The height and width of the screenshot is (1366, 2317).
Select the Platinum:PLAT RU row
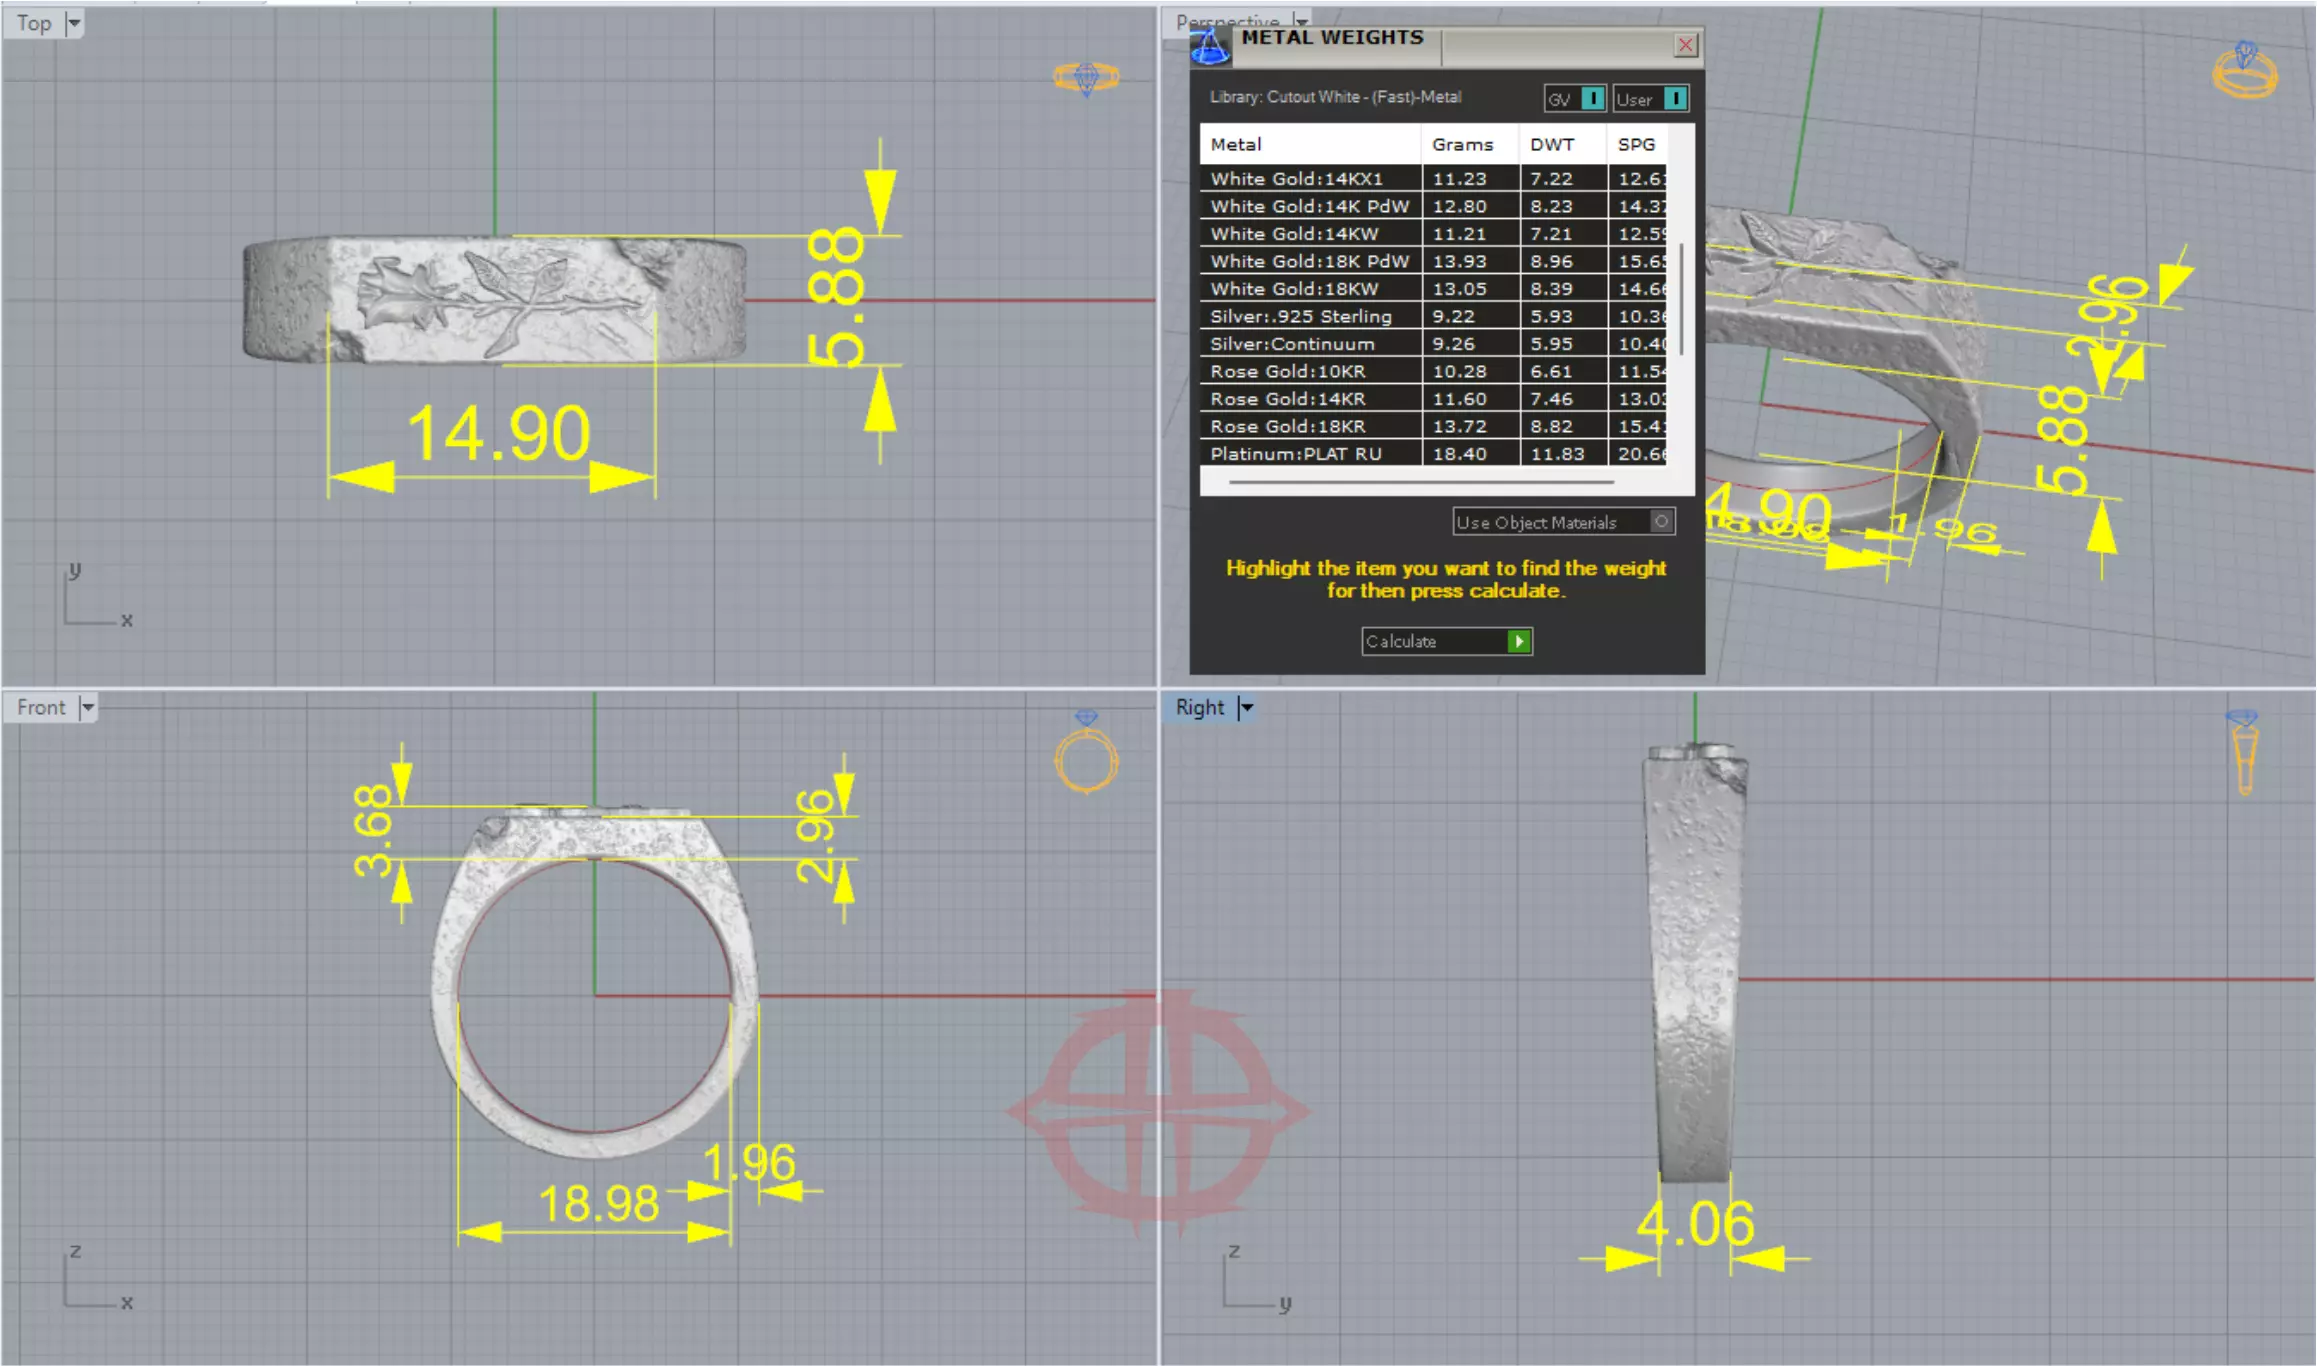tap(1433, 453)
